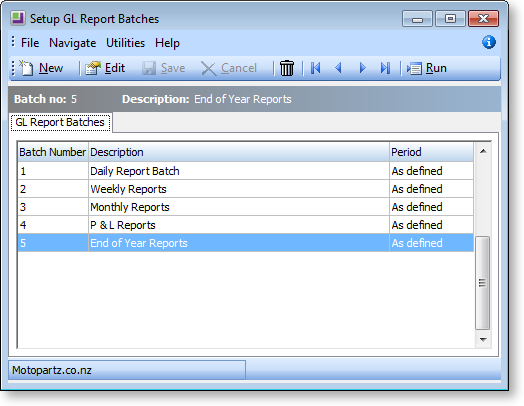Image resolution: width=524 pixels, height=406 pixels.
Task: Open the File menu
Action: coord(30,43)
